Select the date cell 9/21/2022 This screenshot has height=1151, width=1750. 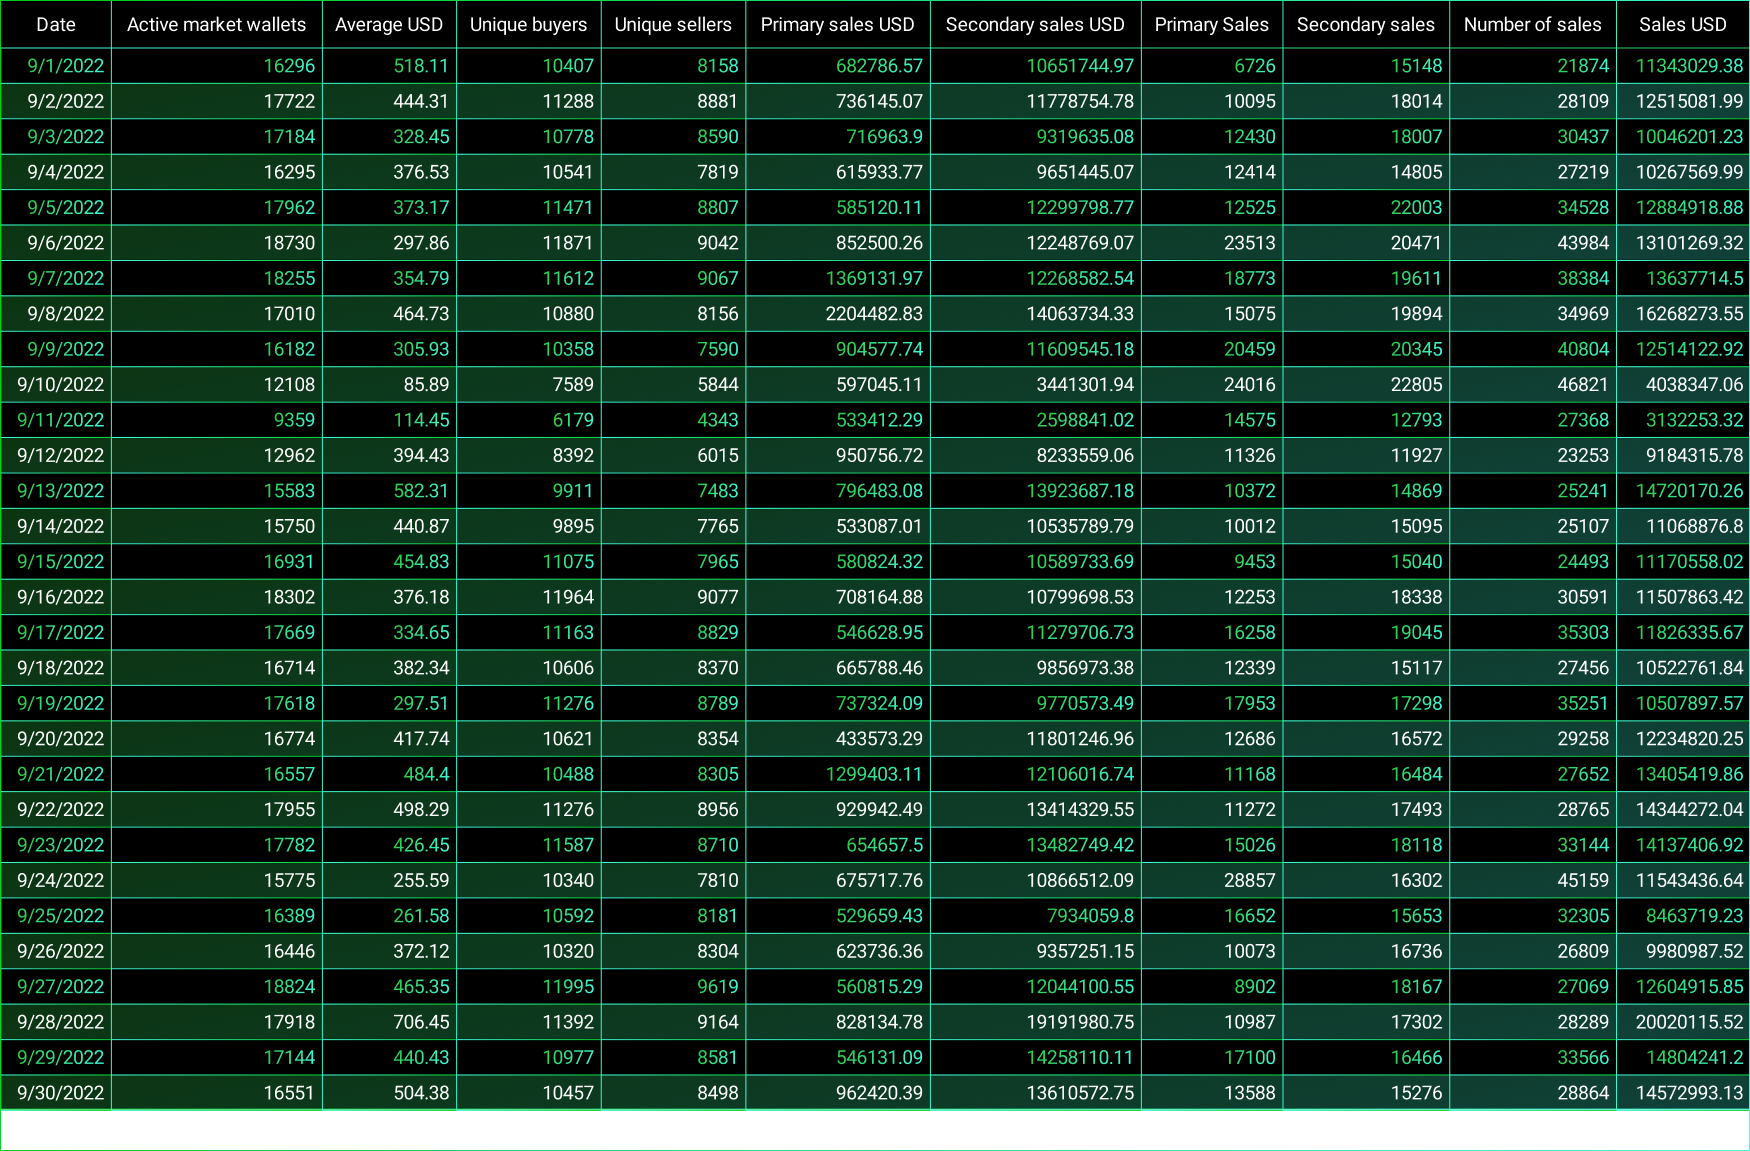click(x=56, y=774)
